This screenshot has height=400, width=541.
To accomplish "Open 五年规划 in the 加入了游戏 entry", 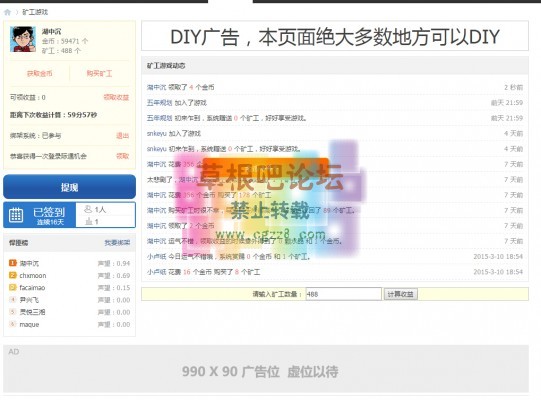I will [159, 103].
